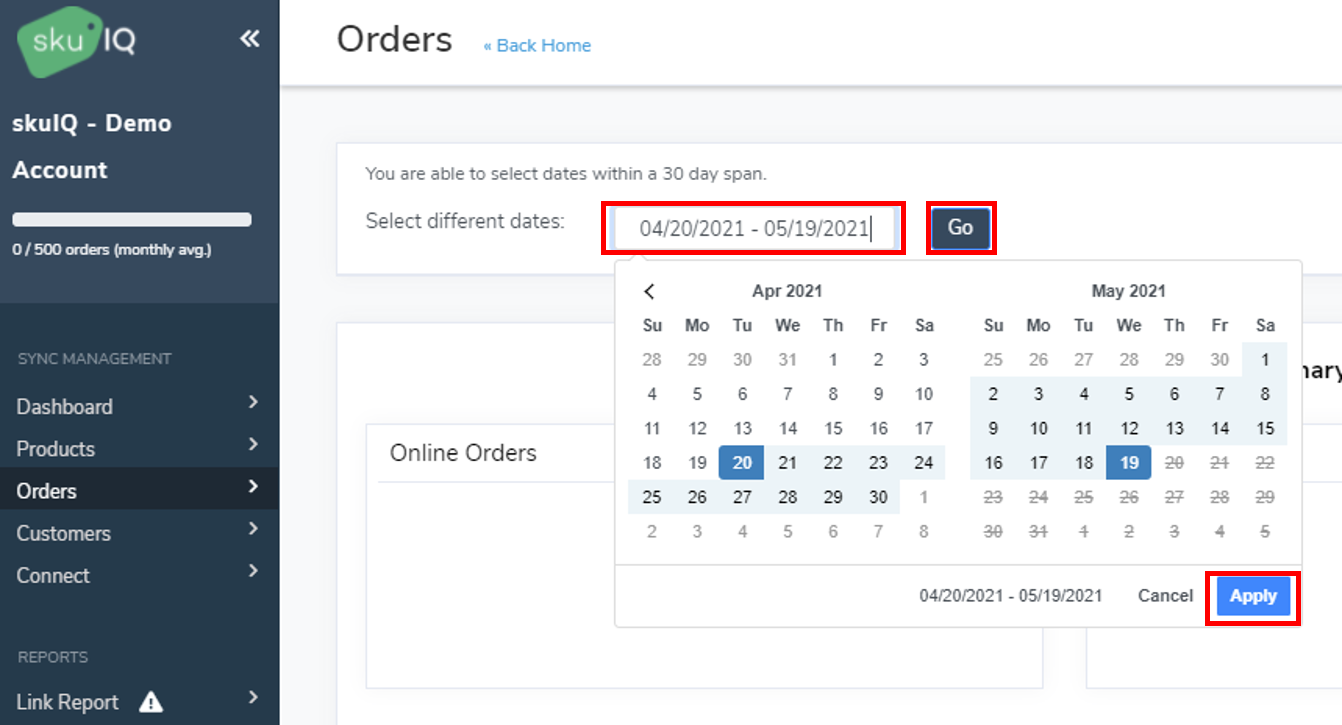Expand the Connect menu chevron

pyautogui.click(x=253, y=570)
